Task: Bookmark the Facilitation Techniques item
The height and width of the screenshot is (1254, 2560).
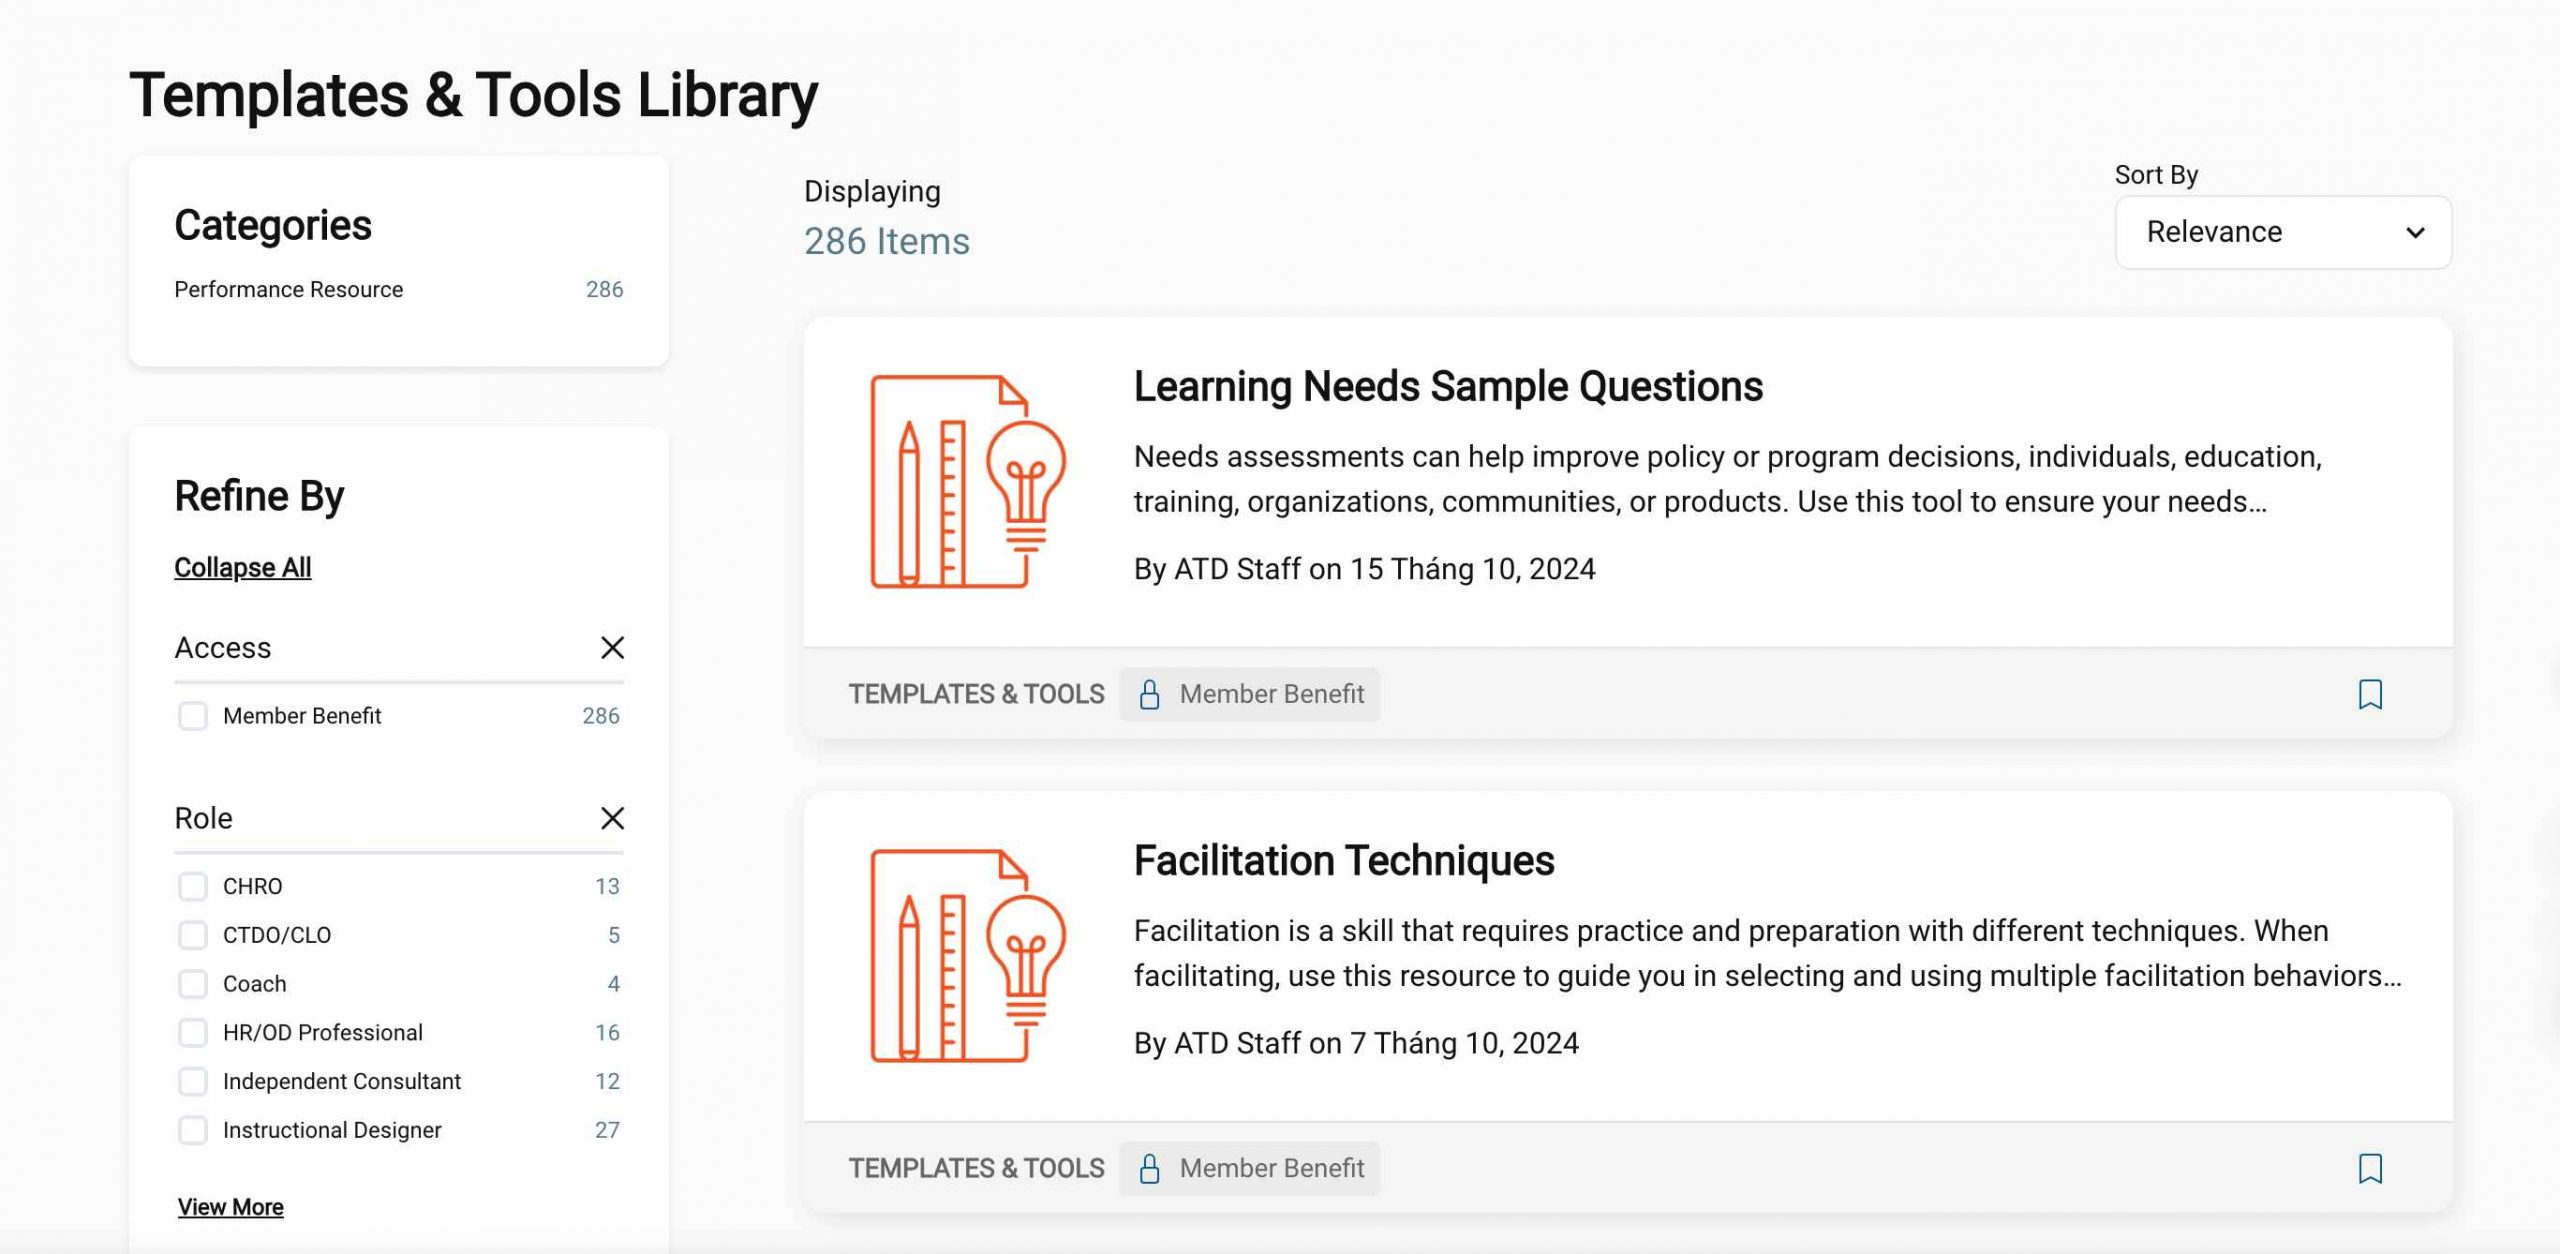Action: coord(2369,1168)
